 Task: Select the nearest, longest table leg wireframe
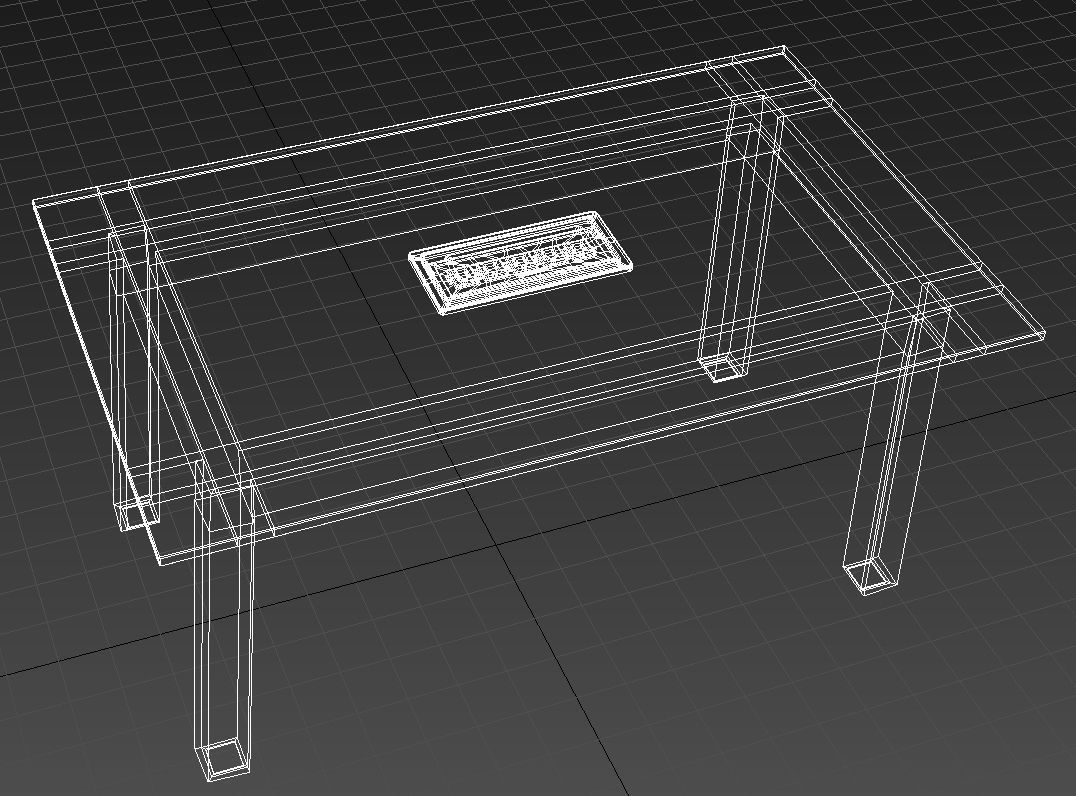225,618
